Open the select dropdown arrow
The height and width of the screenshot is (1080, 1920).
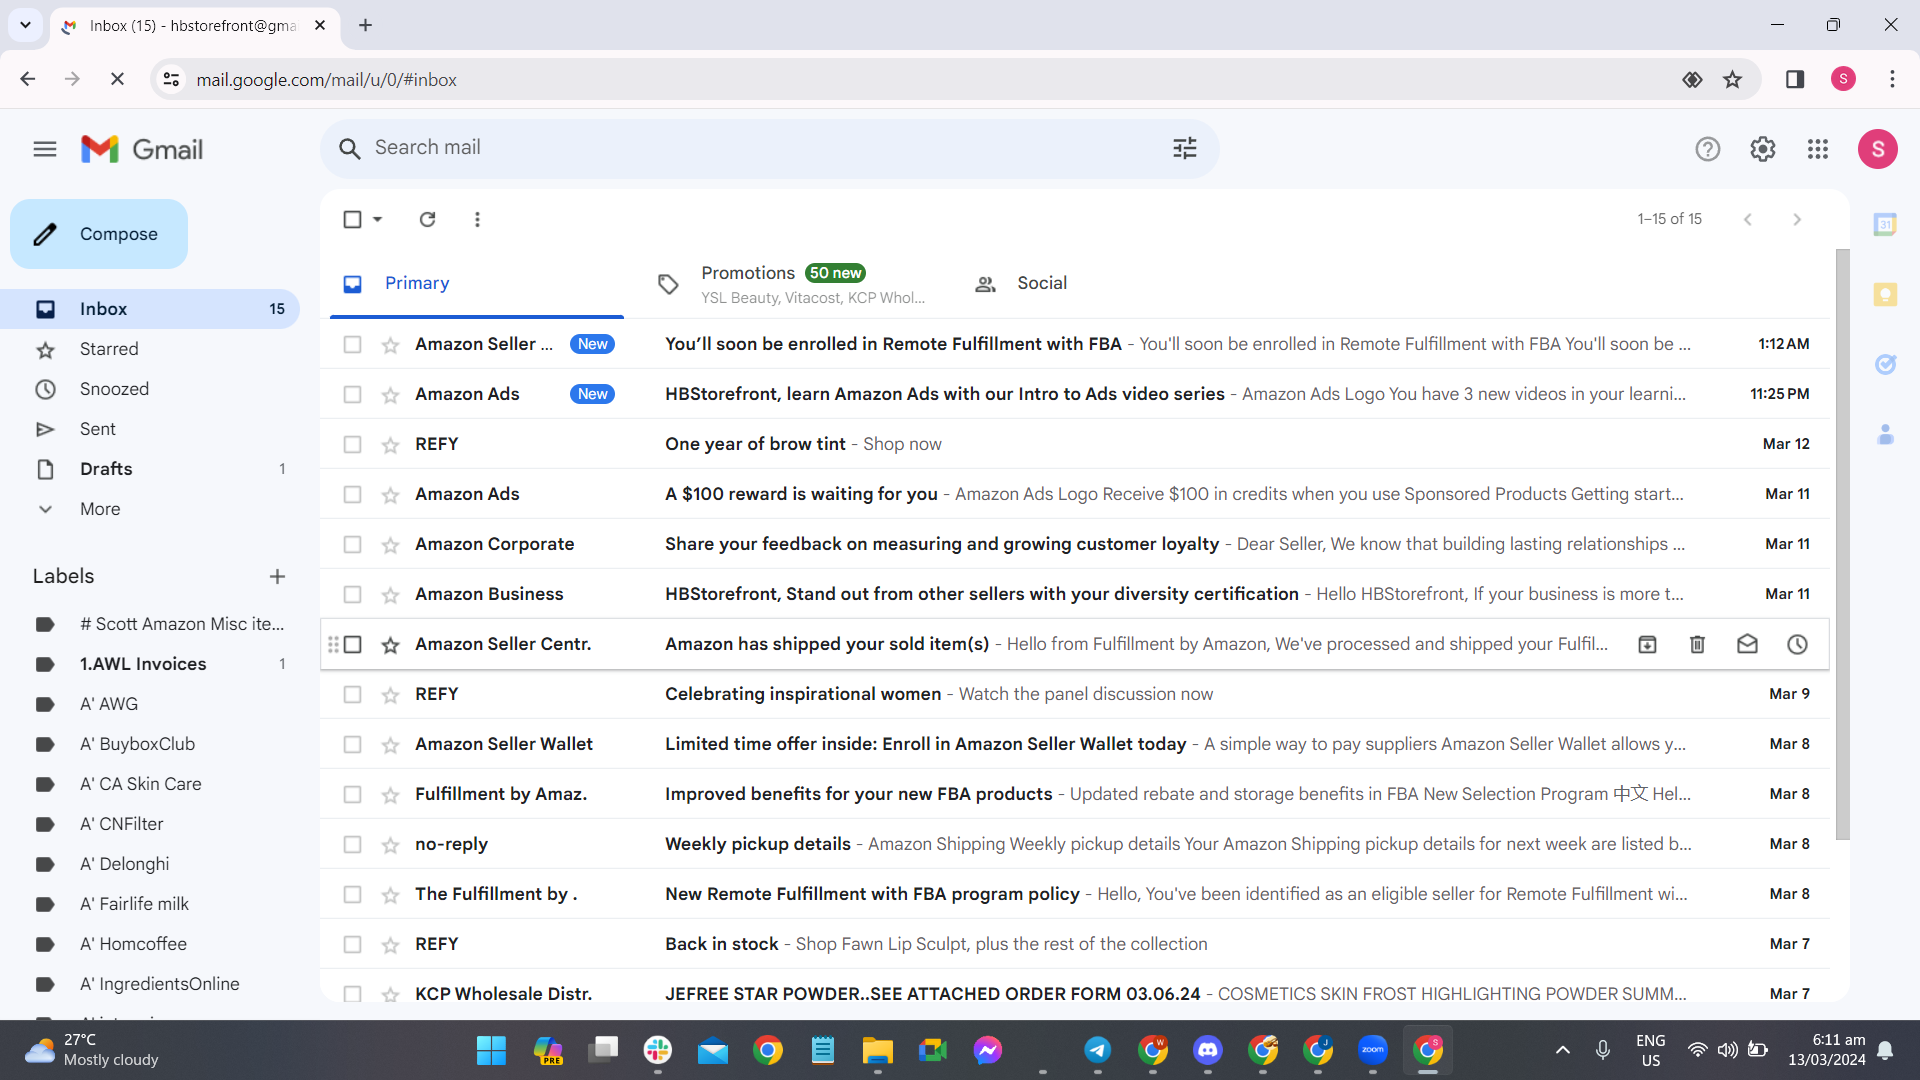[378, 219]
